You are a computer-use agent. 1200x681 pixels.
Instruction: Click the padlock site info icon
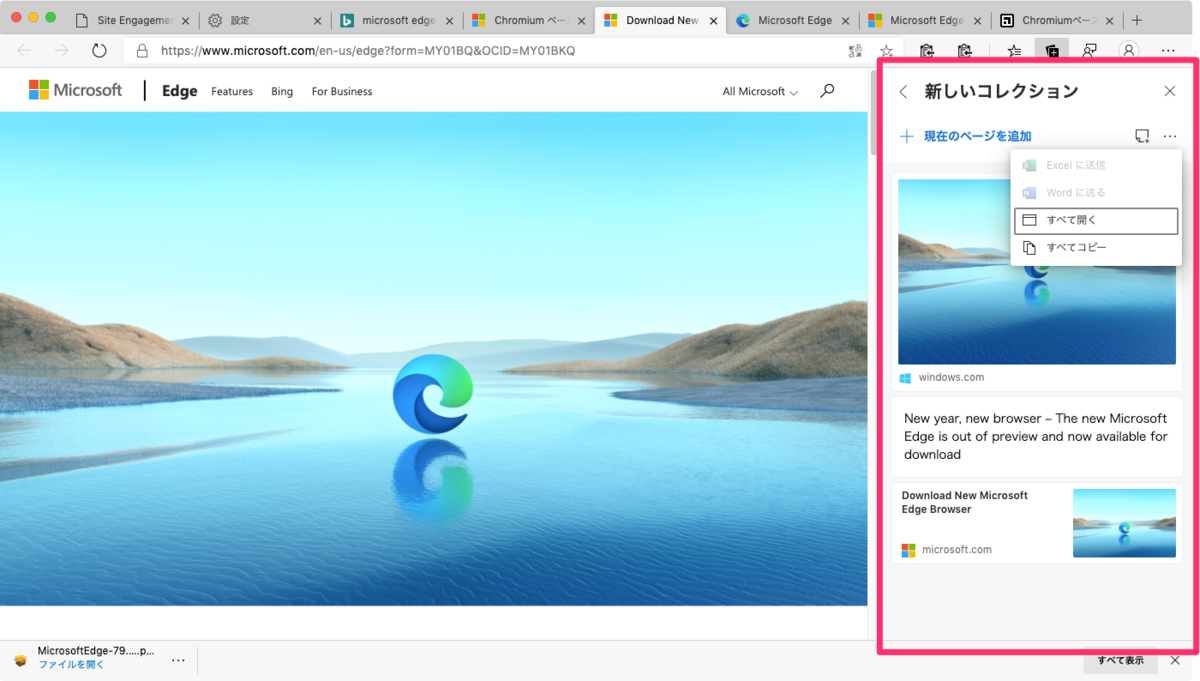[x=142, y=51]
